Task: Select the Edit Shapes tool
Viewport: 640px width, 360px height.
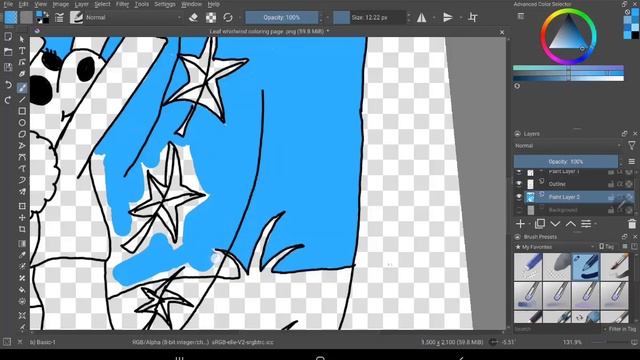Action: click(x=22, y=62)
